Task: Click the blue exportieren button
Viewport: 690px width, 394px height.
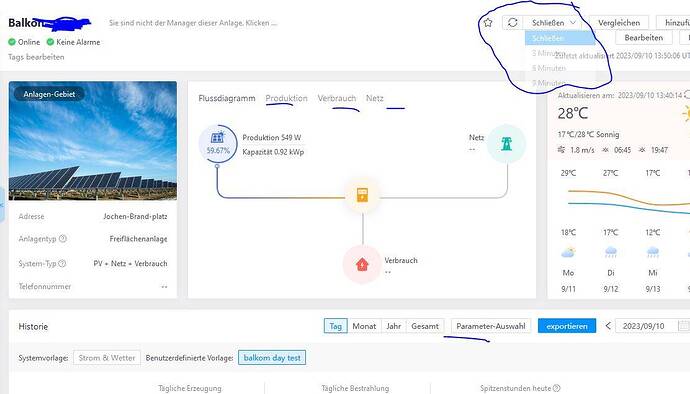Action: tap(567, 326)
